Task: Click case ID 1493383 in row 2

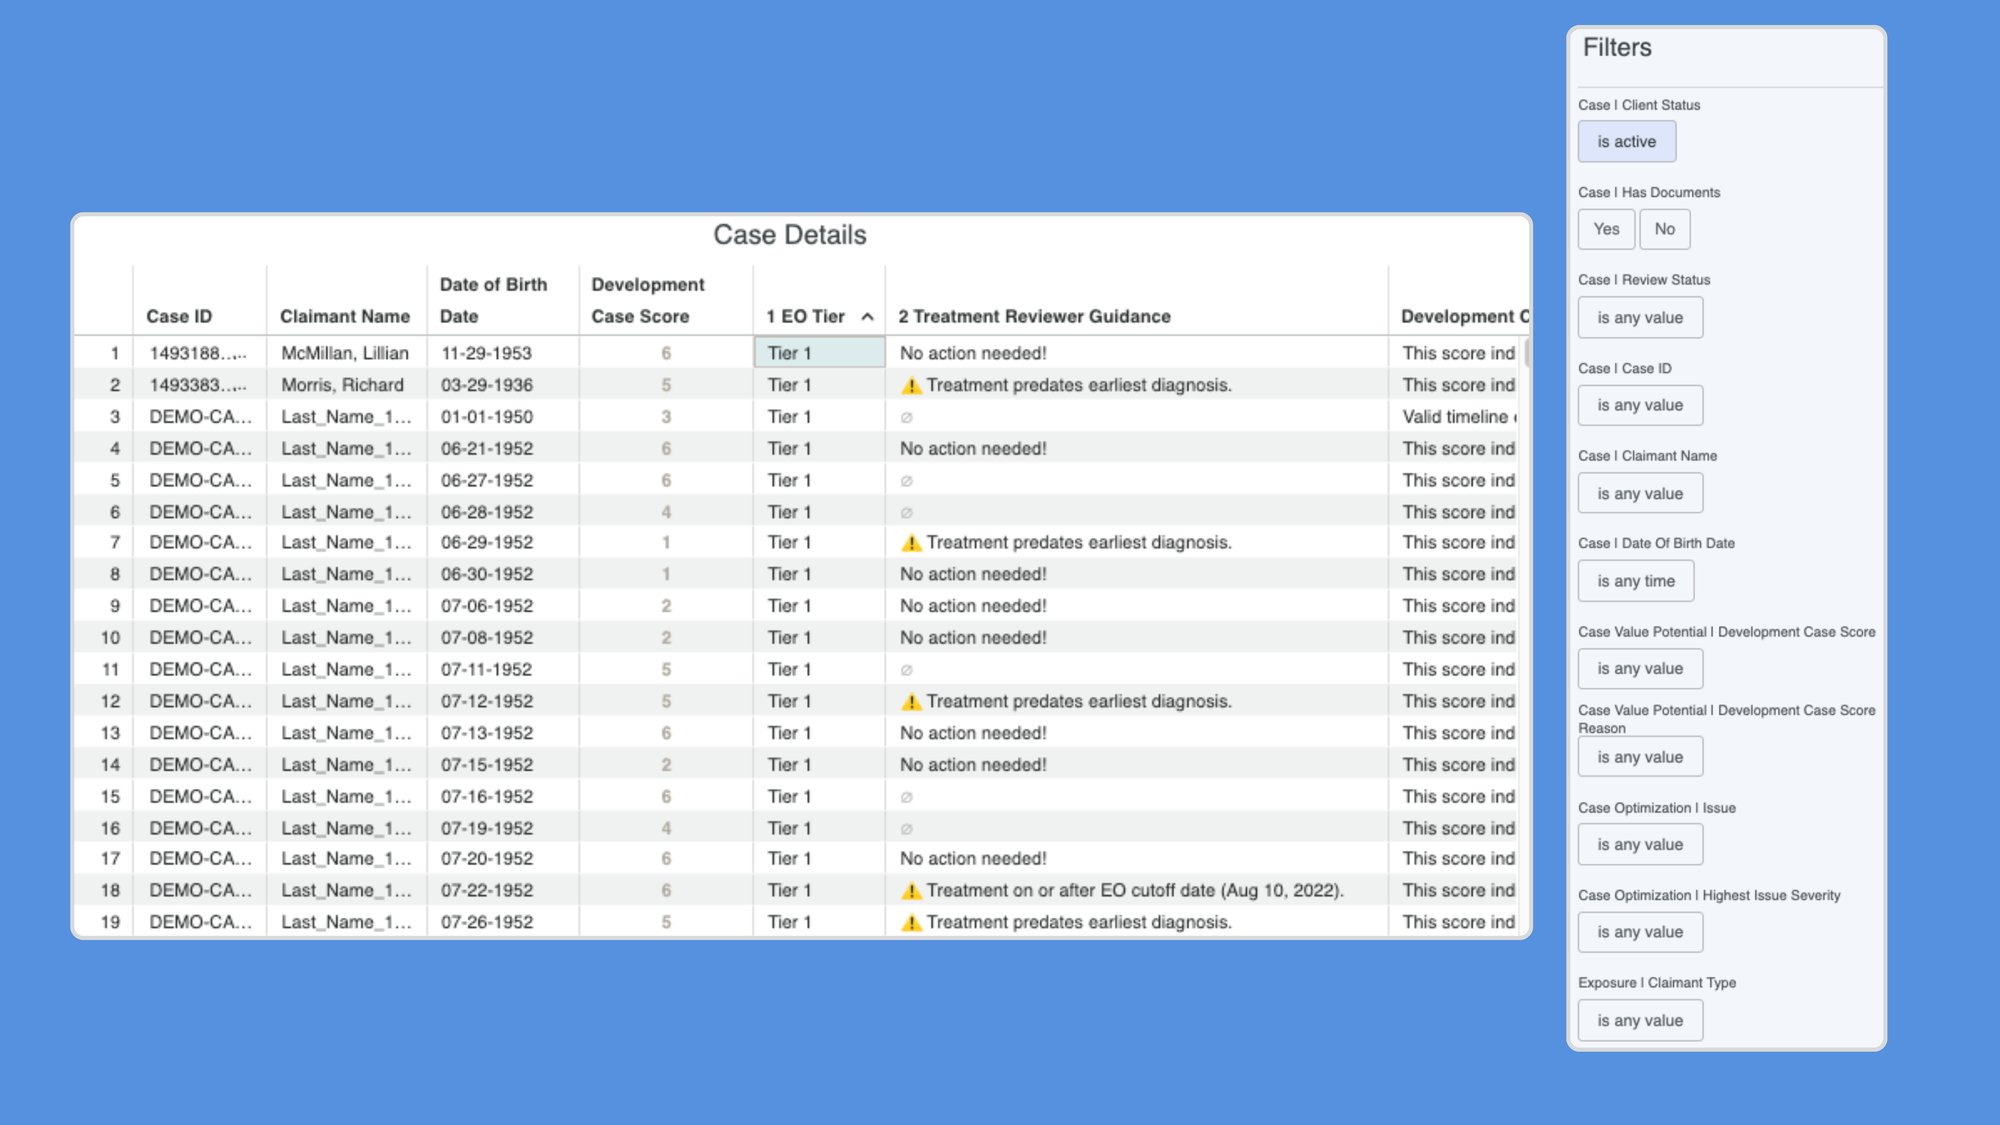Action: pyautogui.click(x=198, y=385)
